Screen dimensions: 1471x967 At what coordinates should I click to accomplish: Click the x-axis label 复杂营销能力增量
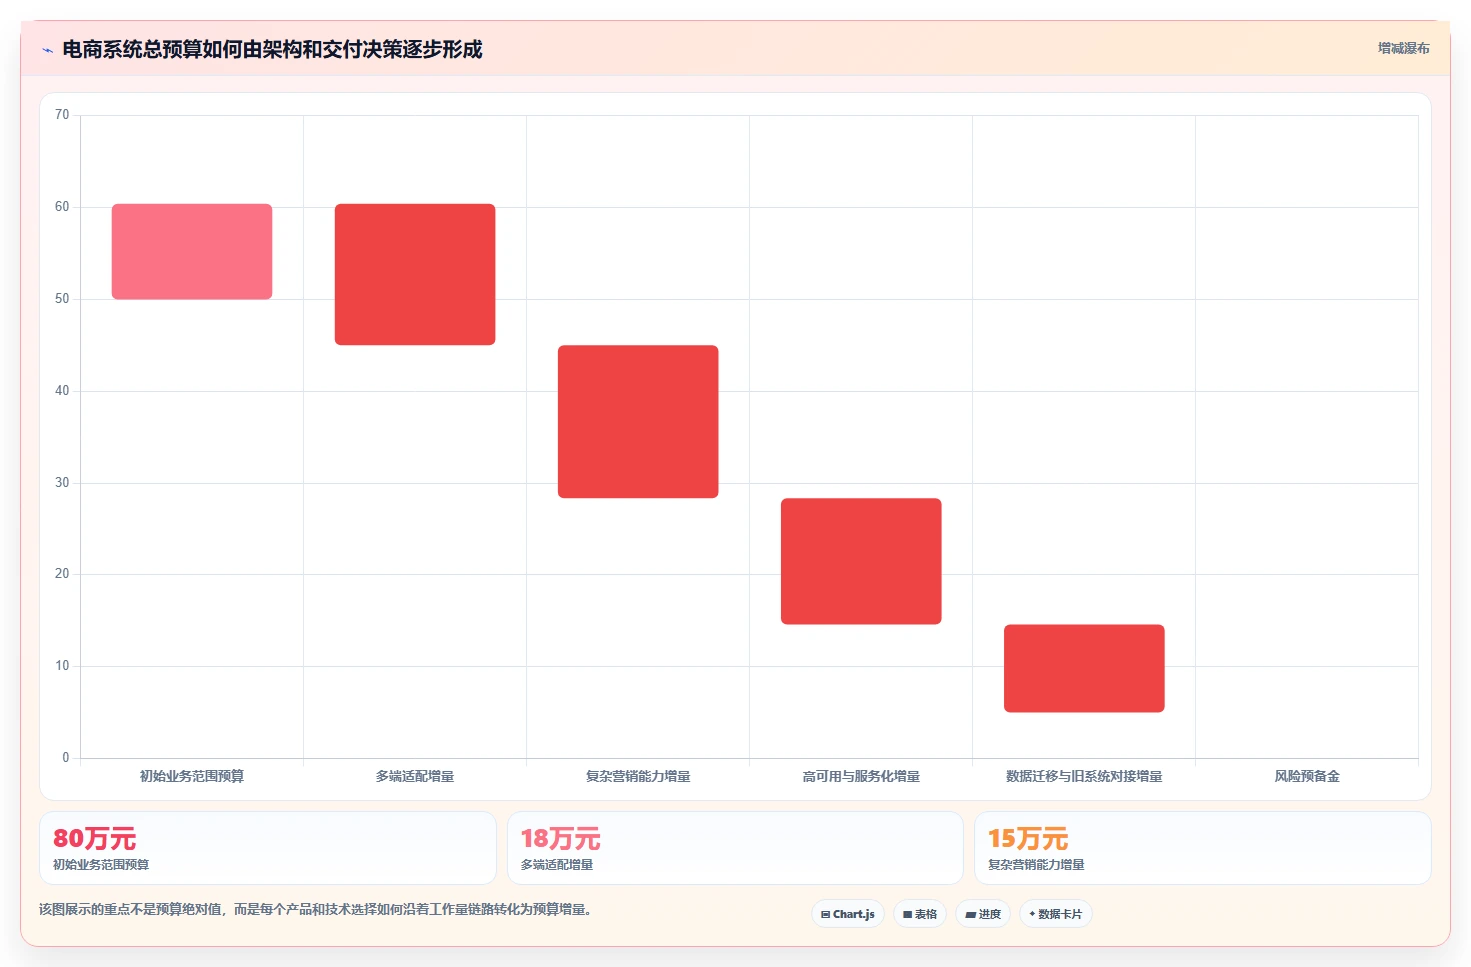pyautogui.click(x=638, y=776)
